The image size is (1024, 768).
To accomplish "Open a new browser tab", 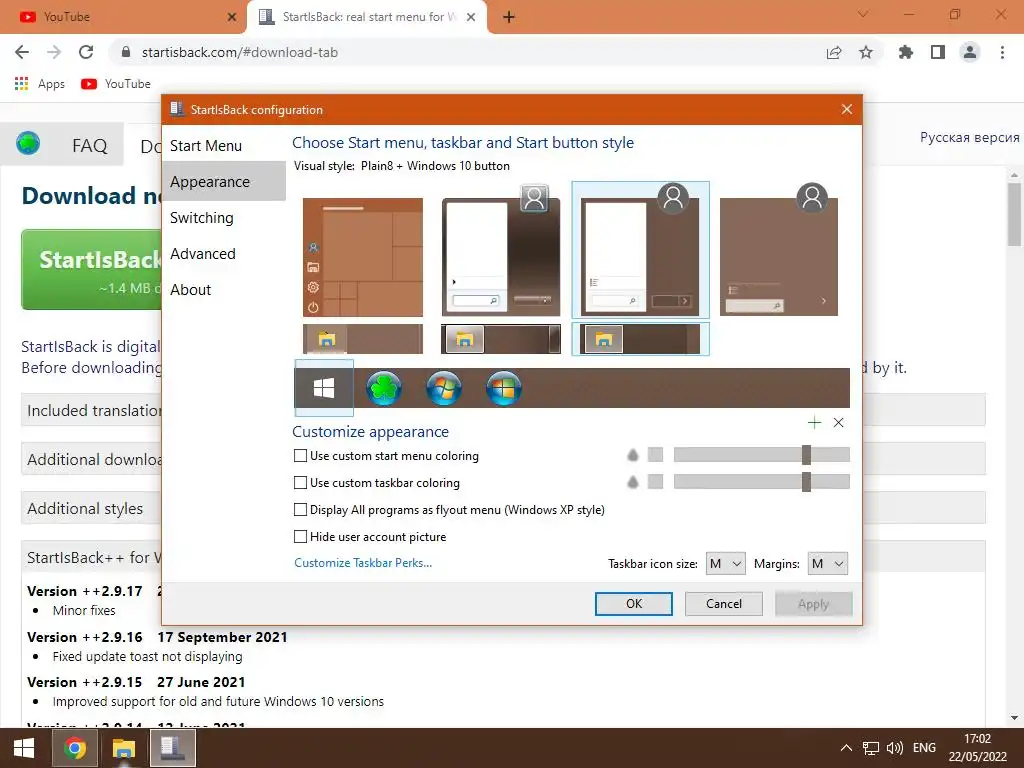I will (509, 17).
